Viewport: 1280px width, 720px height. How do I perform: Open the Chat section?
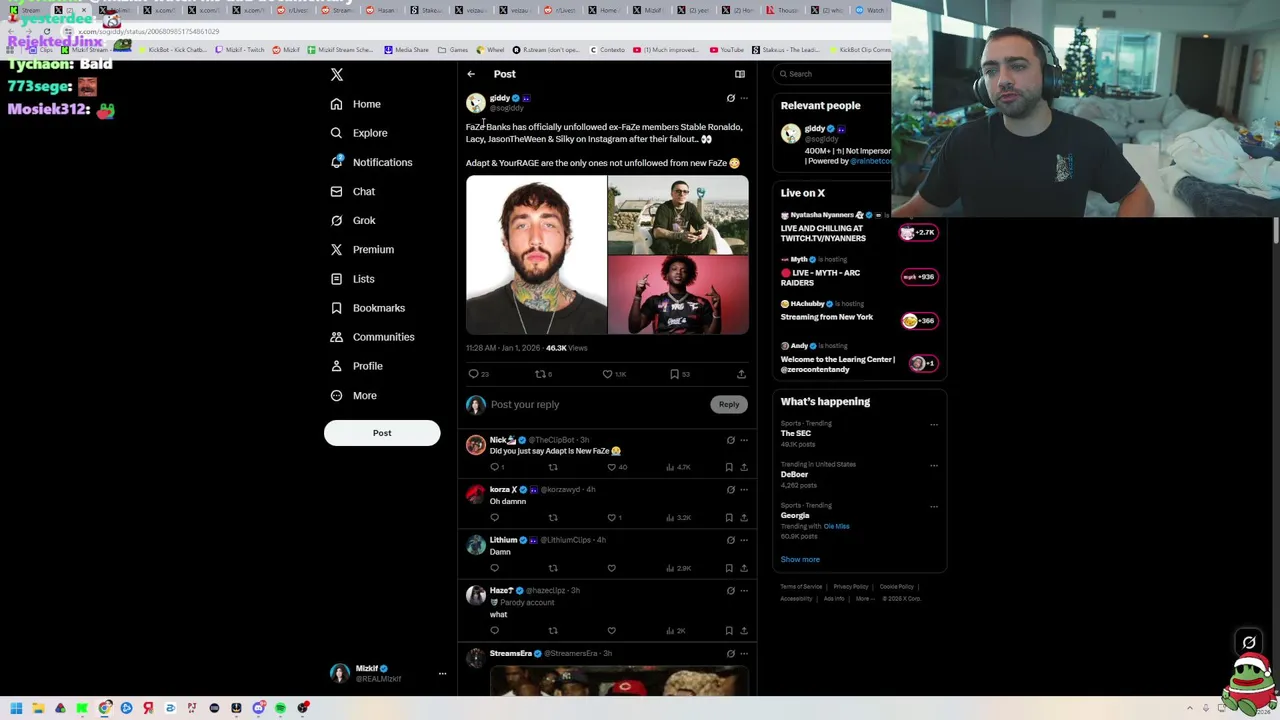coord(353,191)
